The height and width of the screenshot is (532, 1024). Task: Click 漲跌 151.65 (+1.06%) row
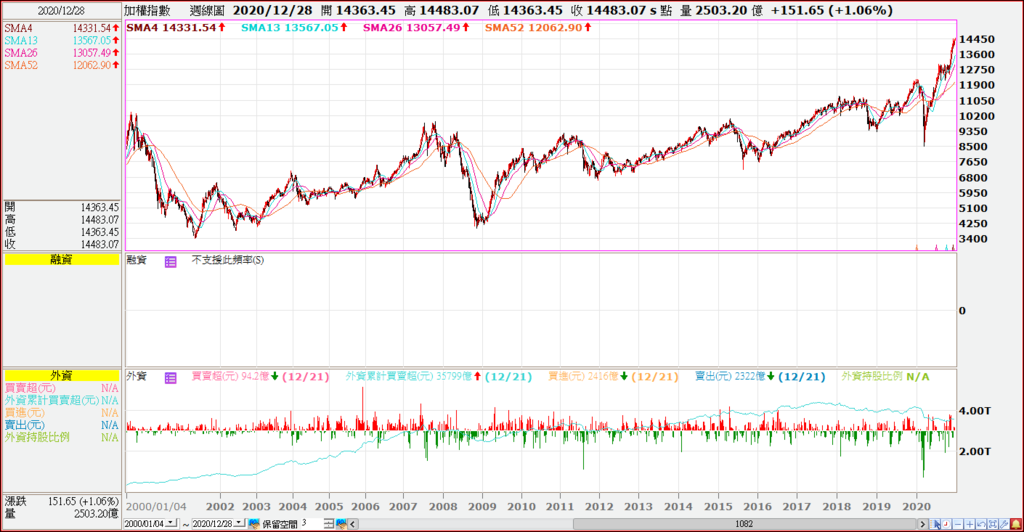click(61, 501)
